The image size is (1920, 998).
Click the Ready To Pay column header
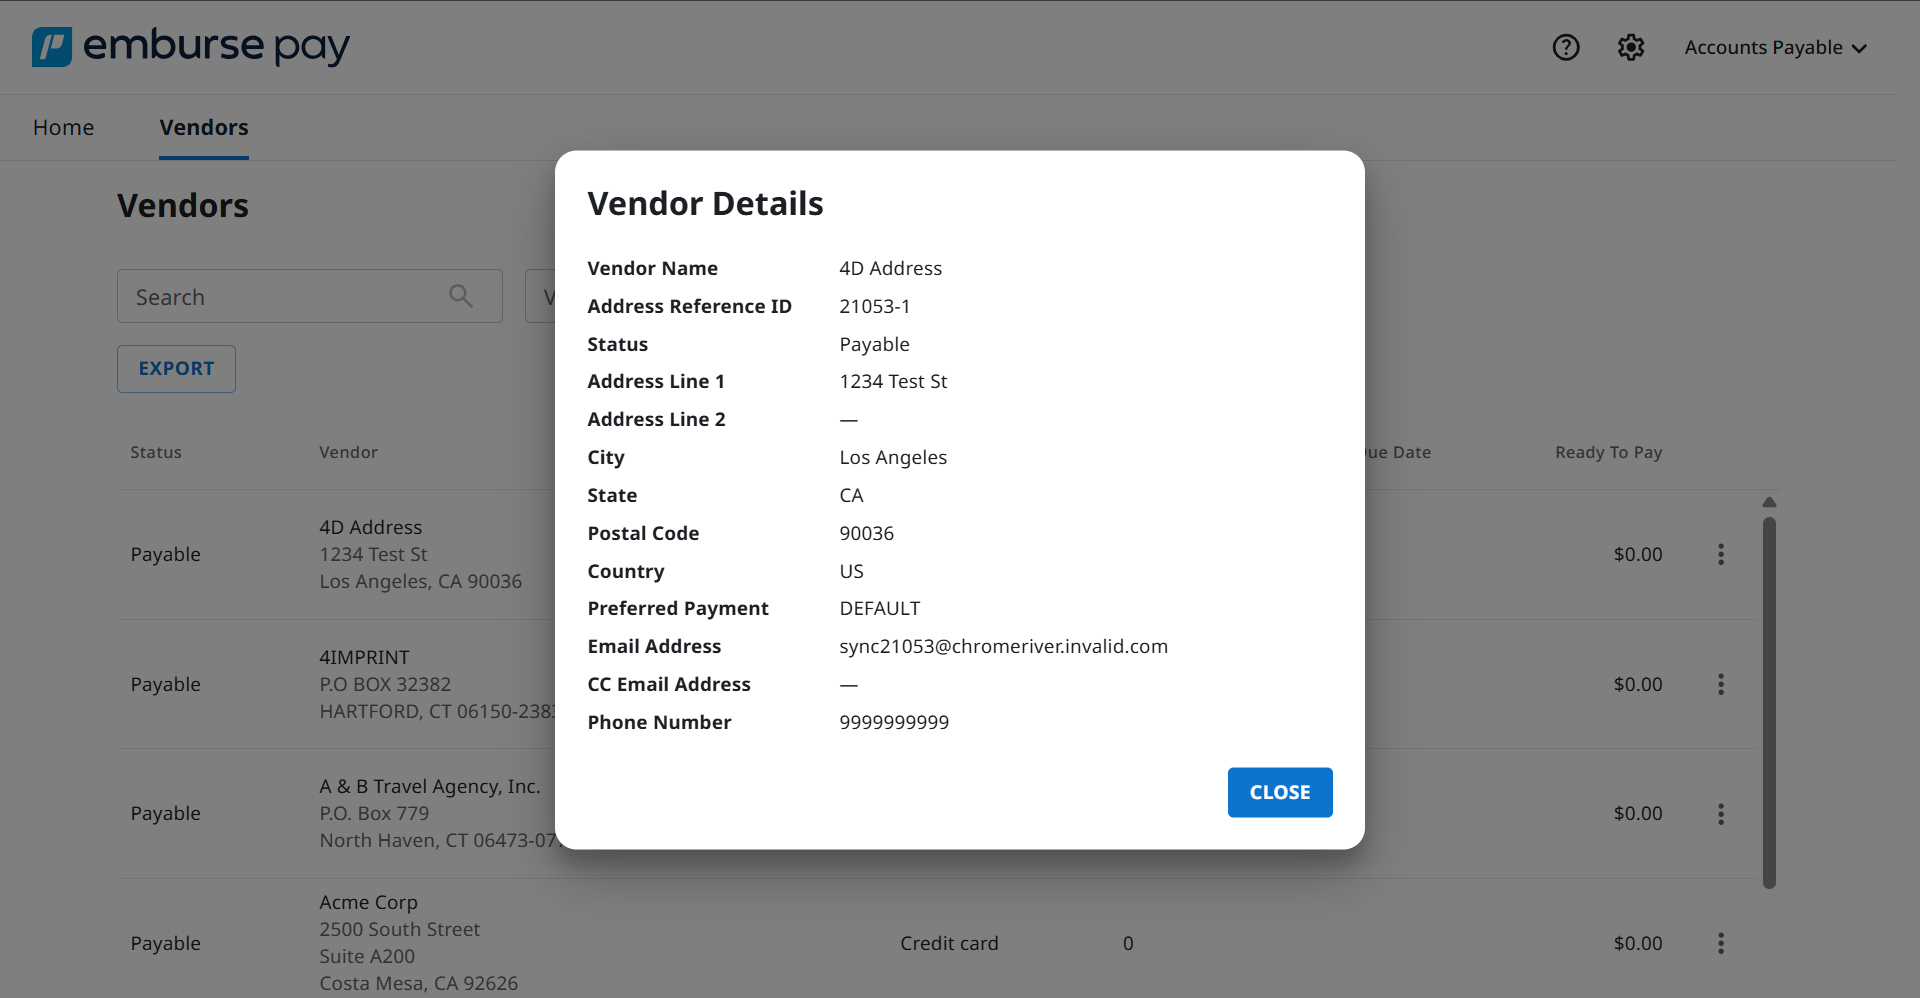(x=1607, y=452)
